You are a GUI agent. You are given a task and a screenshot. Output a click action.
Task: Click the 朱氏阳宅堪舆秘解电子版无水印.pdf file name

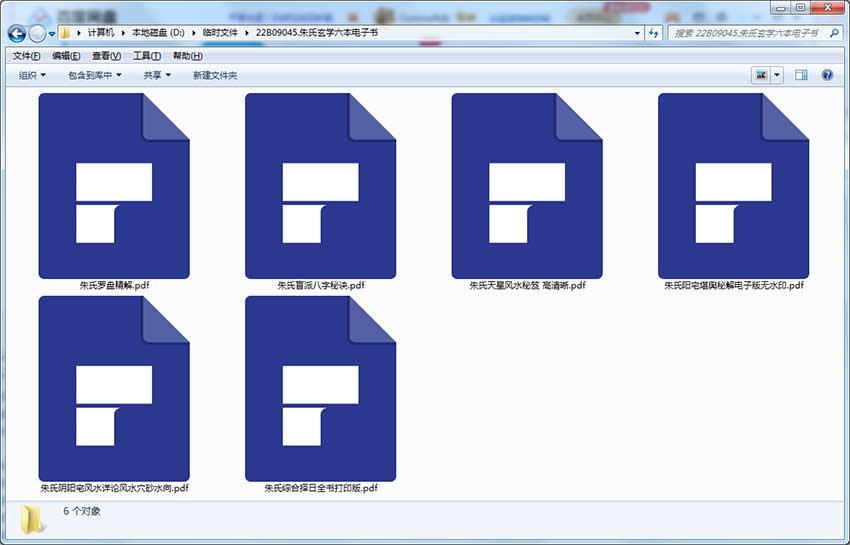point(734,285)
